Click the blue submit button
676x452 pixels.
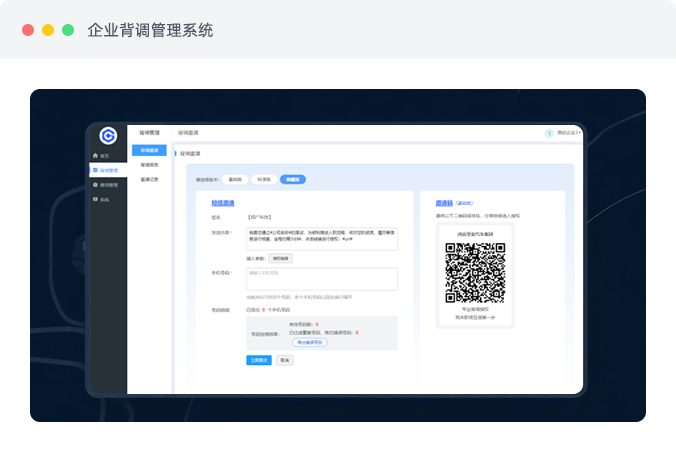[x=259, y=360]
